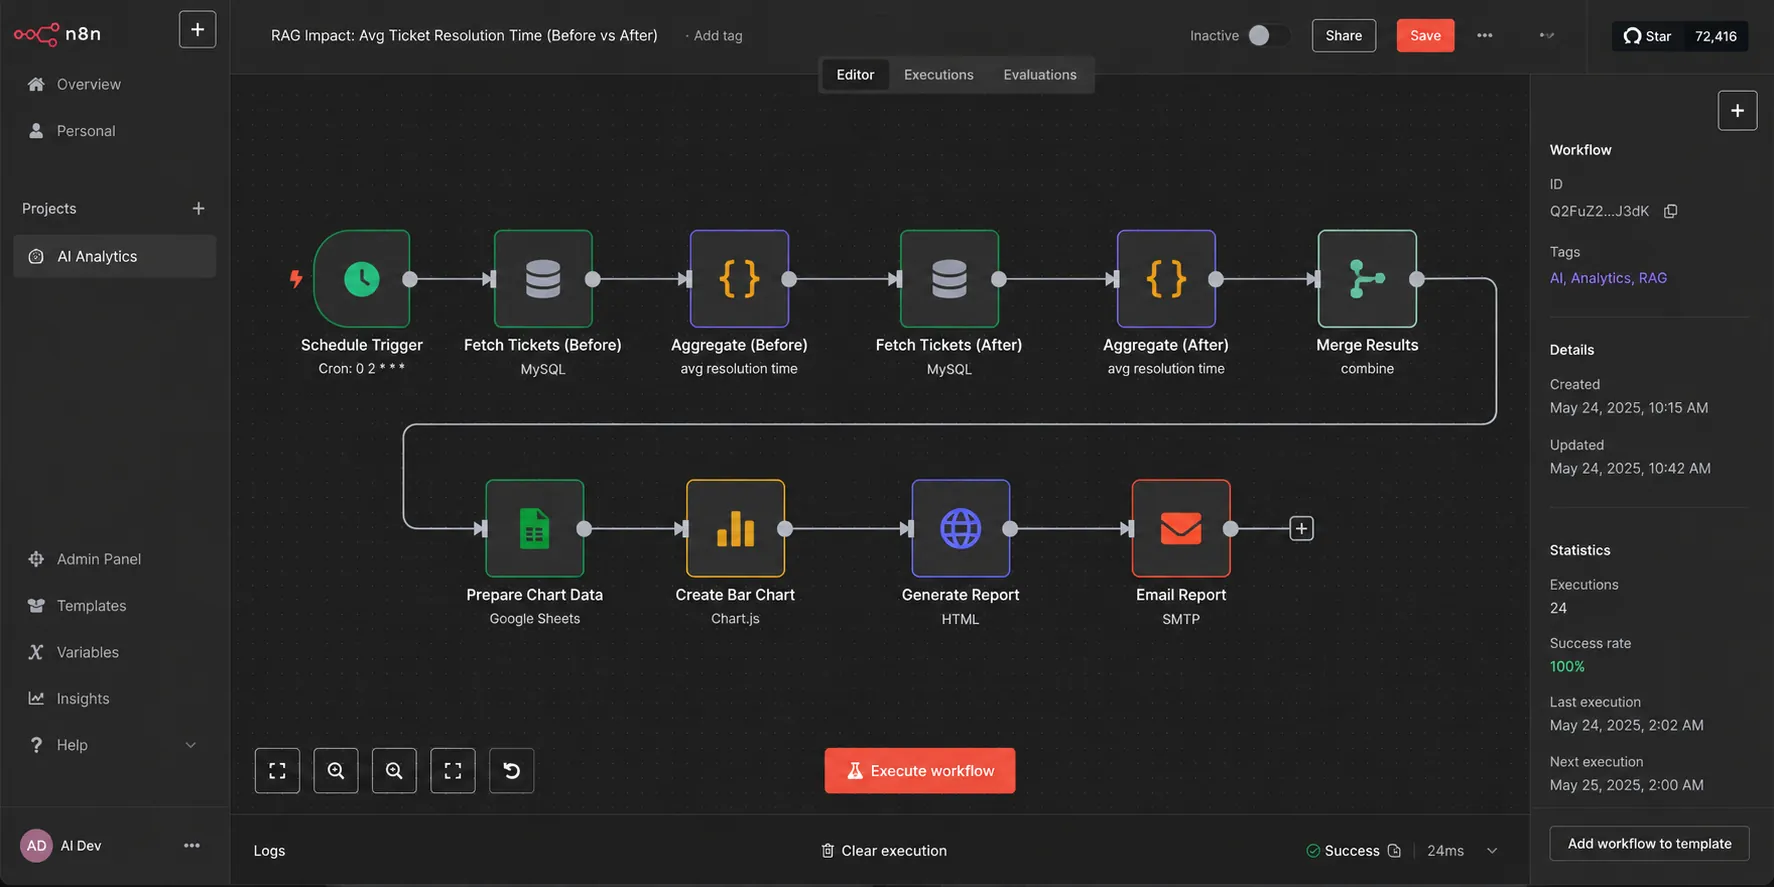Reset the canvas zoom with the arrow icon
Screen dimensions: 1774x887
[x=511, y=771]
